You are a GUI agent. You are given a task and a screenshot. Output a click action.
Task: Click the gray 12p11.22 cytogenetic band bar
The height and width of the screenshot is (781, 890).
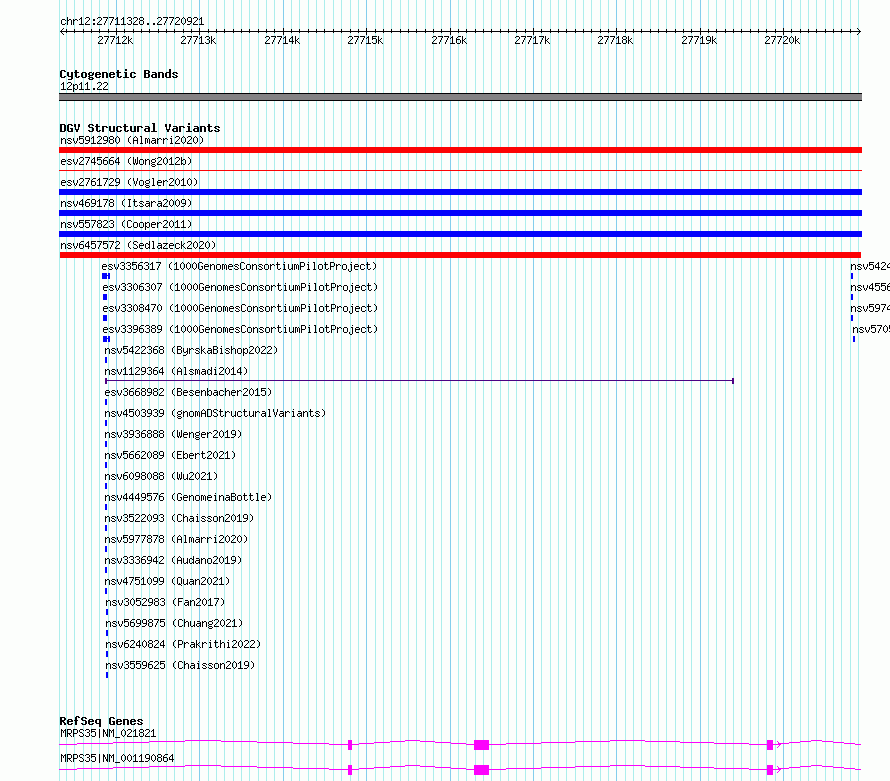(x=460, y=97)
